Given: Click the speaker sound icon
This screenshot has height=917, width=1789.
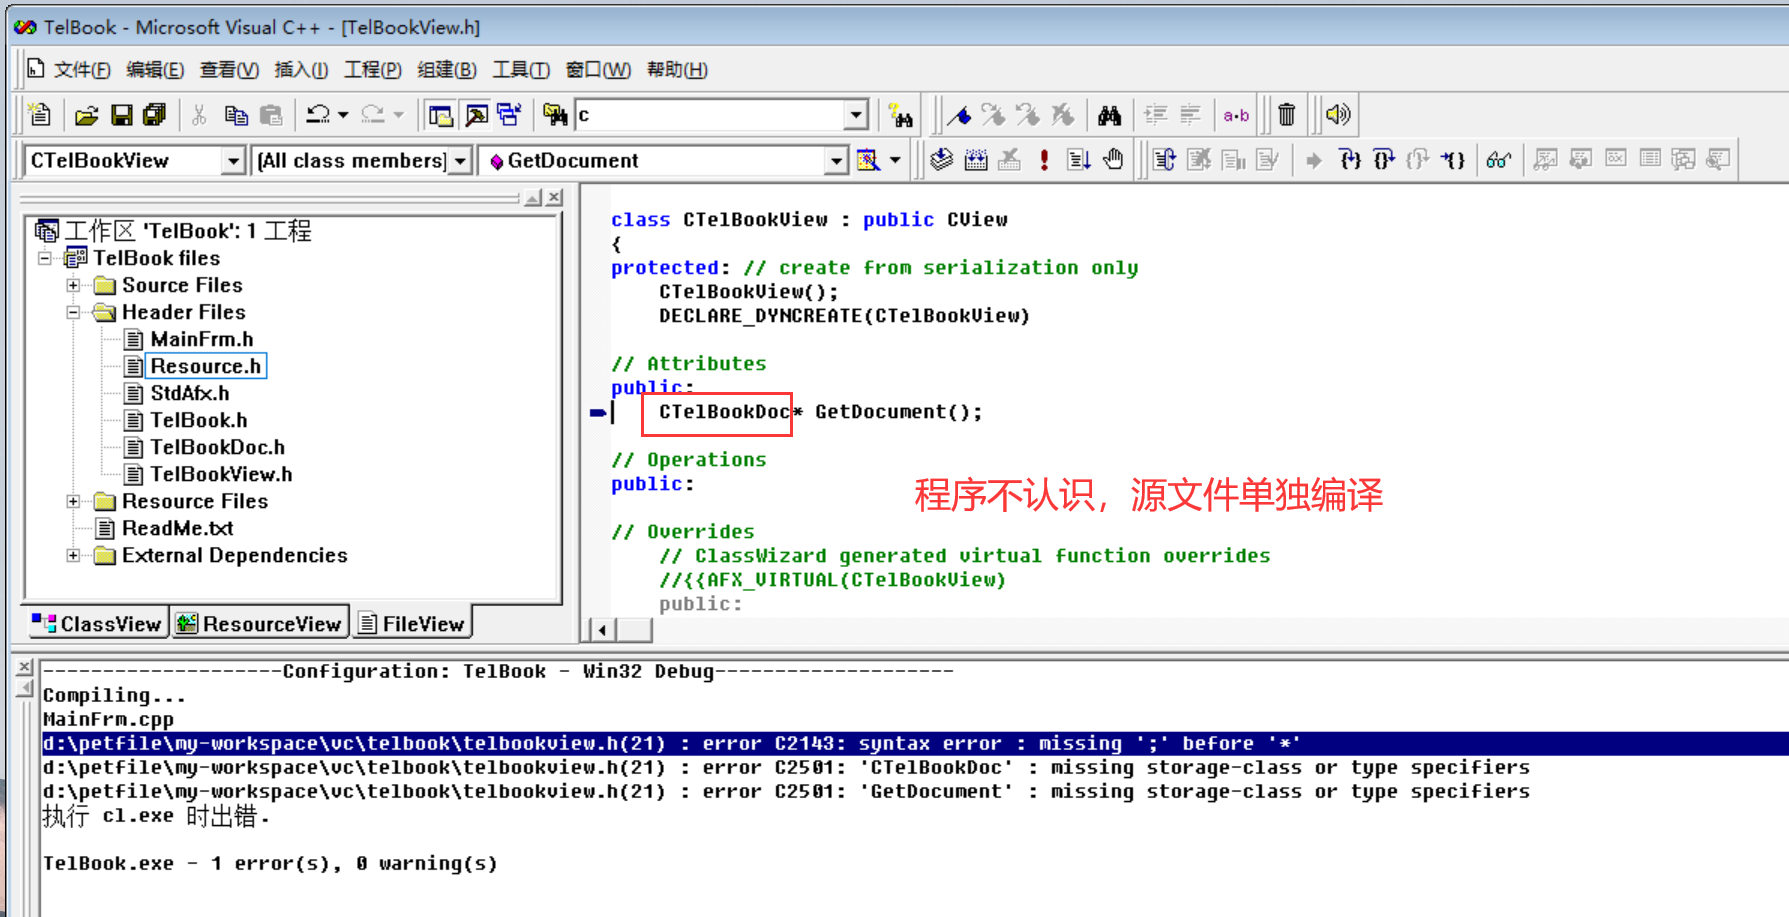Looking at the screenshot, I should point(1337,115).
